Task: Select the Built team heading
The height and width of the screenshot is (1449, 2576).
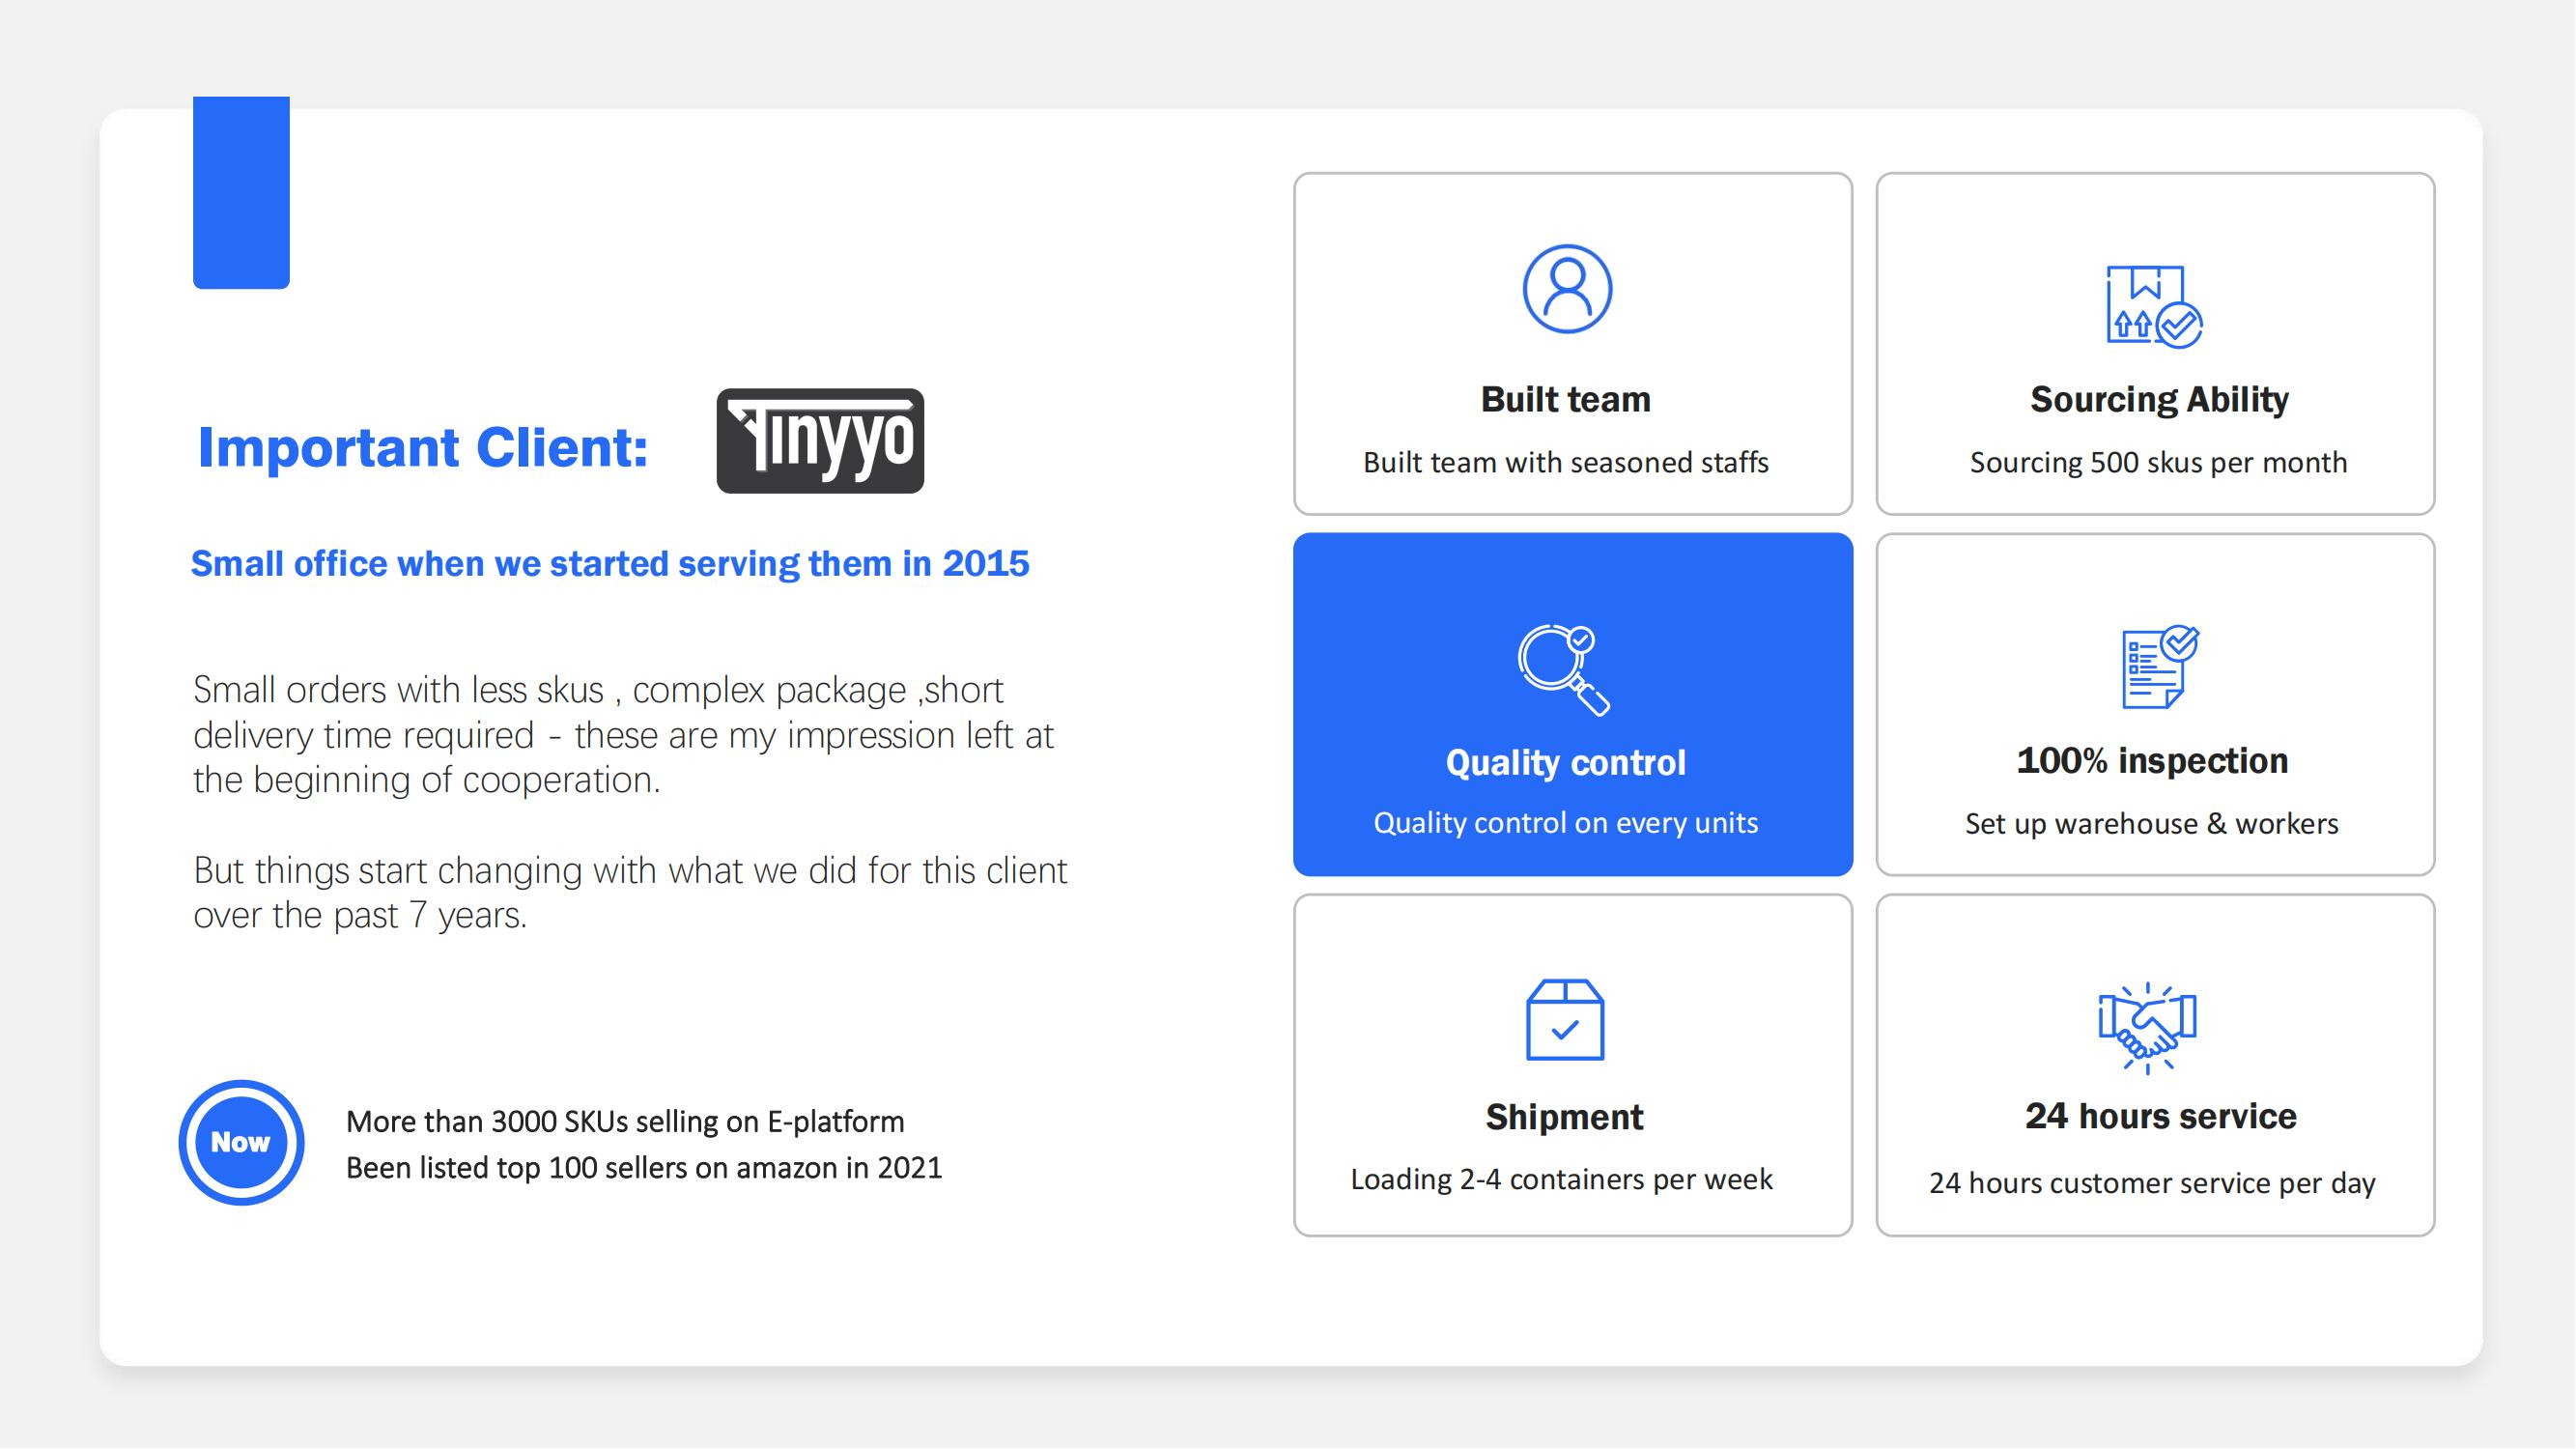Action: [1565, 399]
